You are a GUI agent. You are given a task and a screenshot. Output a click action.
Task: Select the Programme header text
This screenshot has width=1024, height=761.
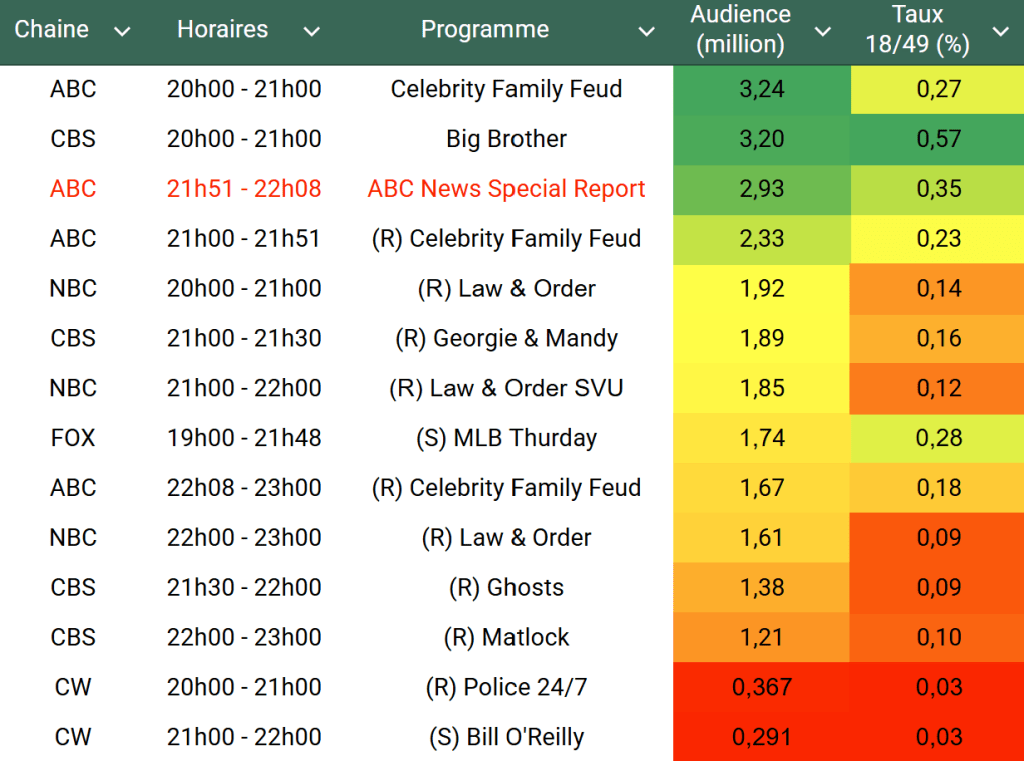coord(485,29)
